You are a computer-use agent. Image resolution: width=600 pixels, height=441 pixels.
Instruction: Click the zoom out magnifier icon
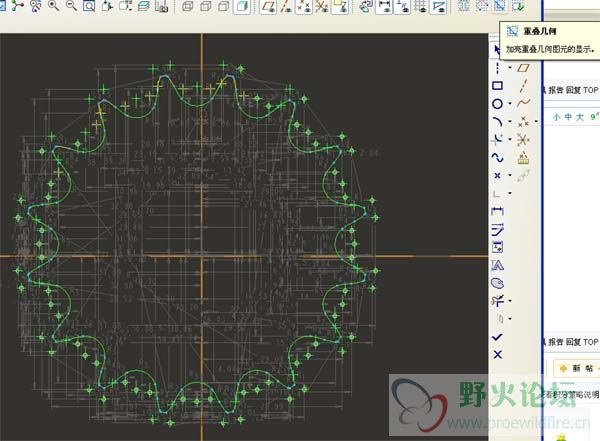coord(71,5)
